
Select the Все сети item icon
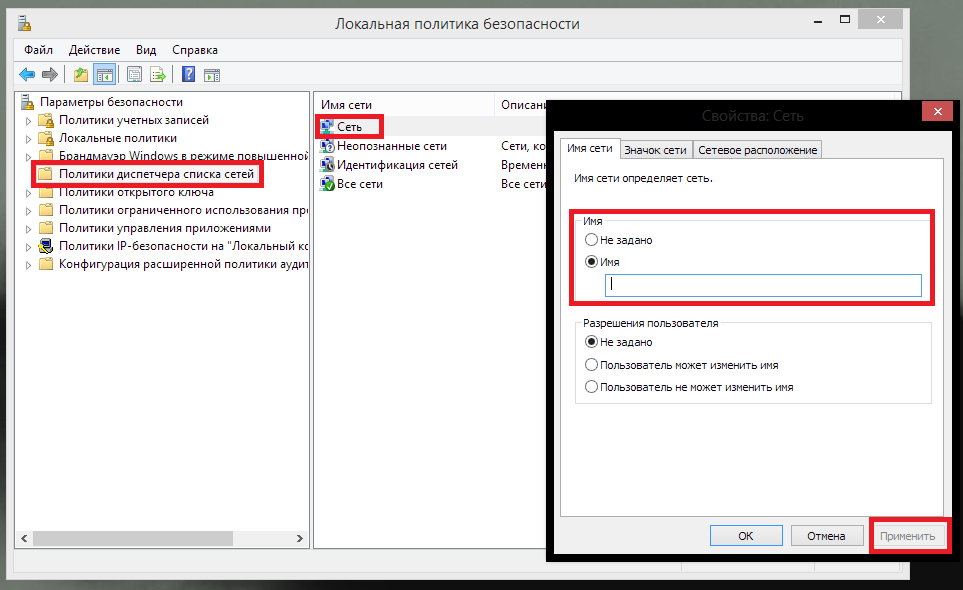coord(327,184)
